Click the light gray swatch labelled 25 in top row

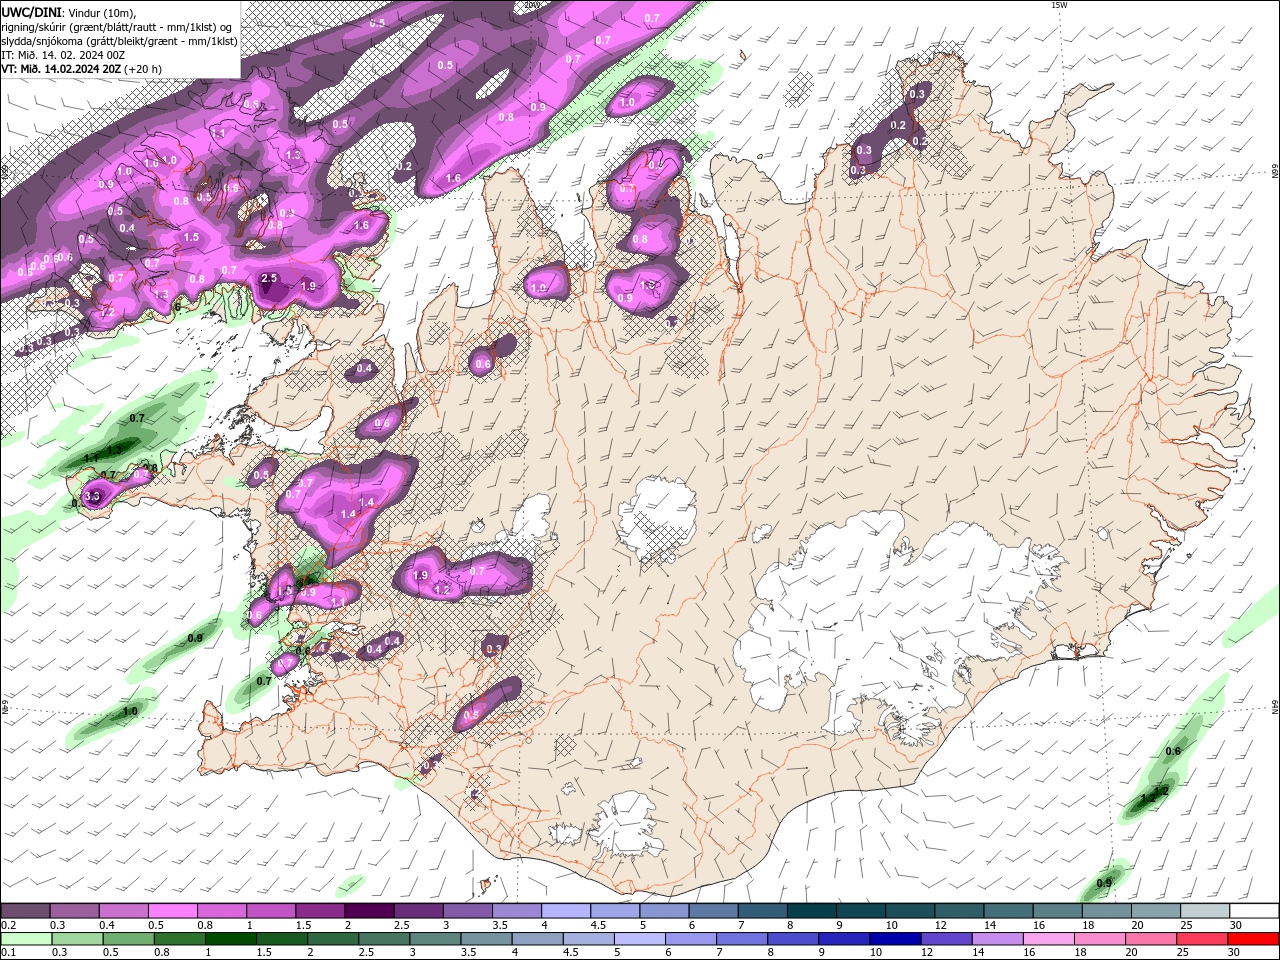click(1205, 910)
